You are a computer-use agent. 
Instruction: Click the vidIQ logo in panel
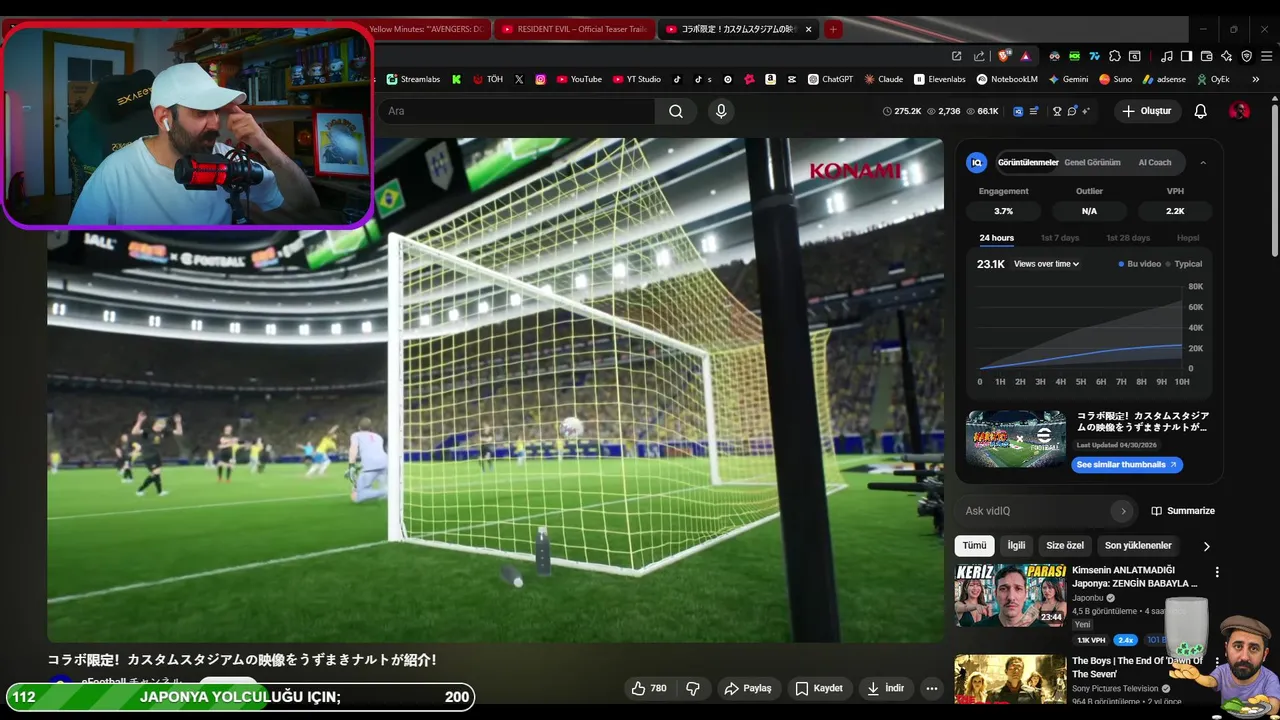977,162
